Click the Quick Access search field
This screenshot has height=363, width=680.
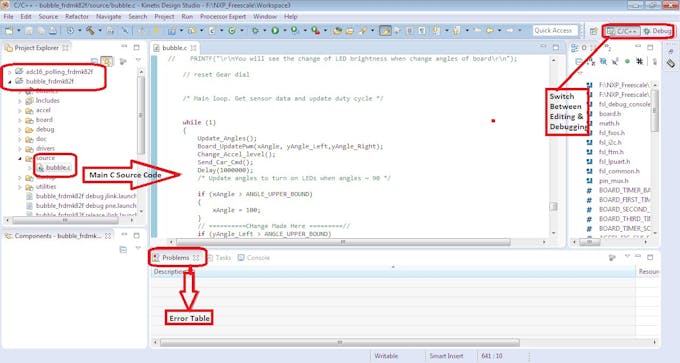[555, 30]
